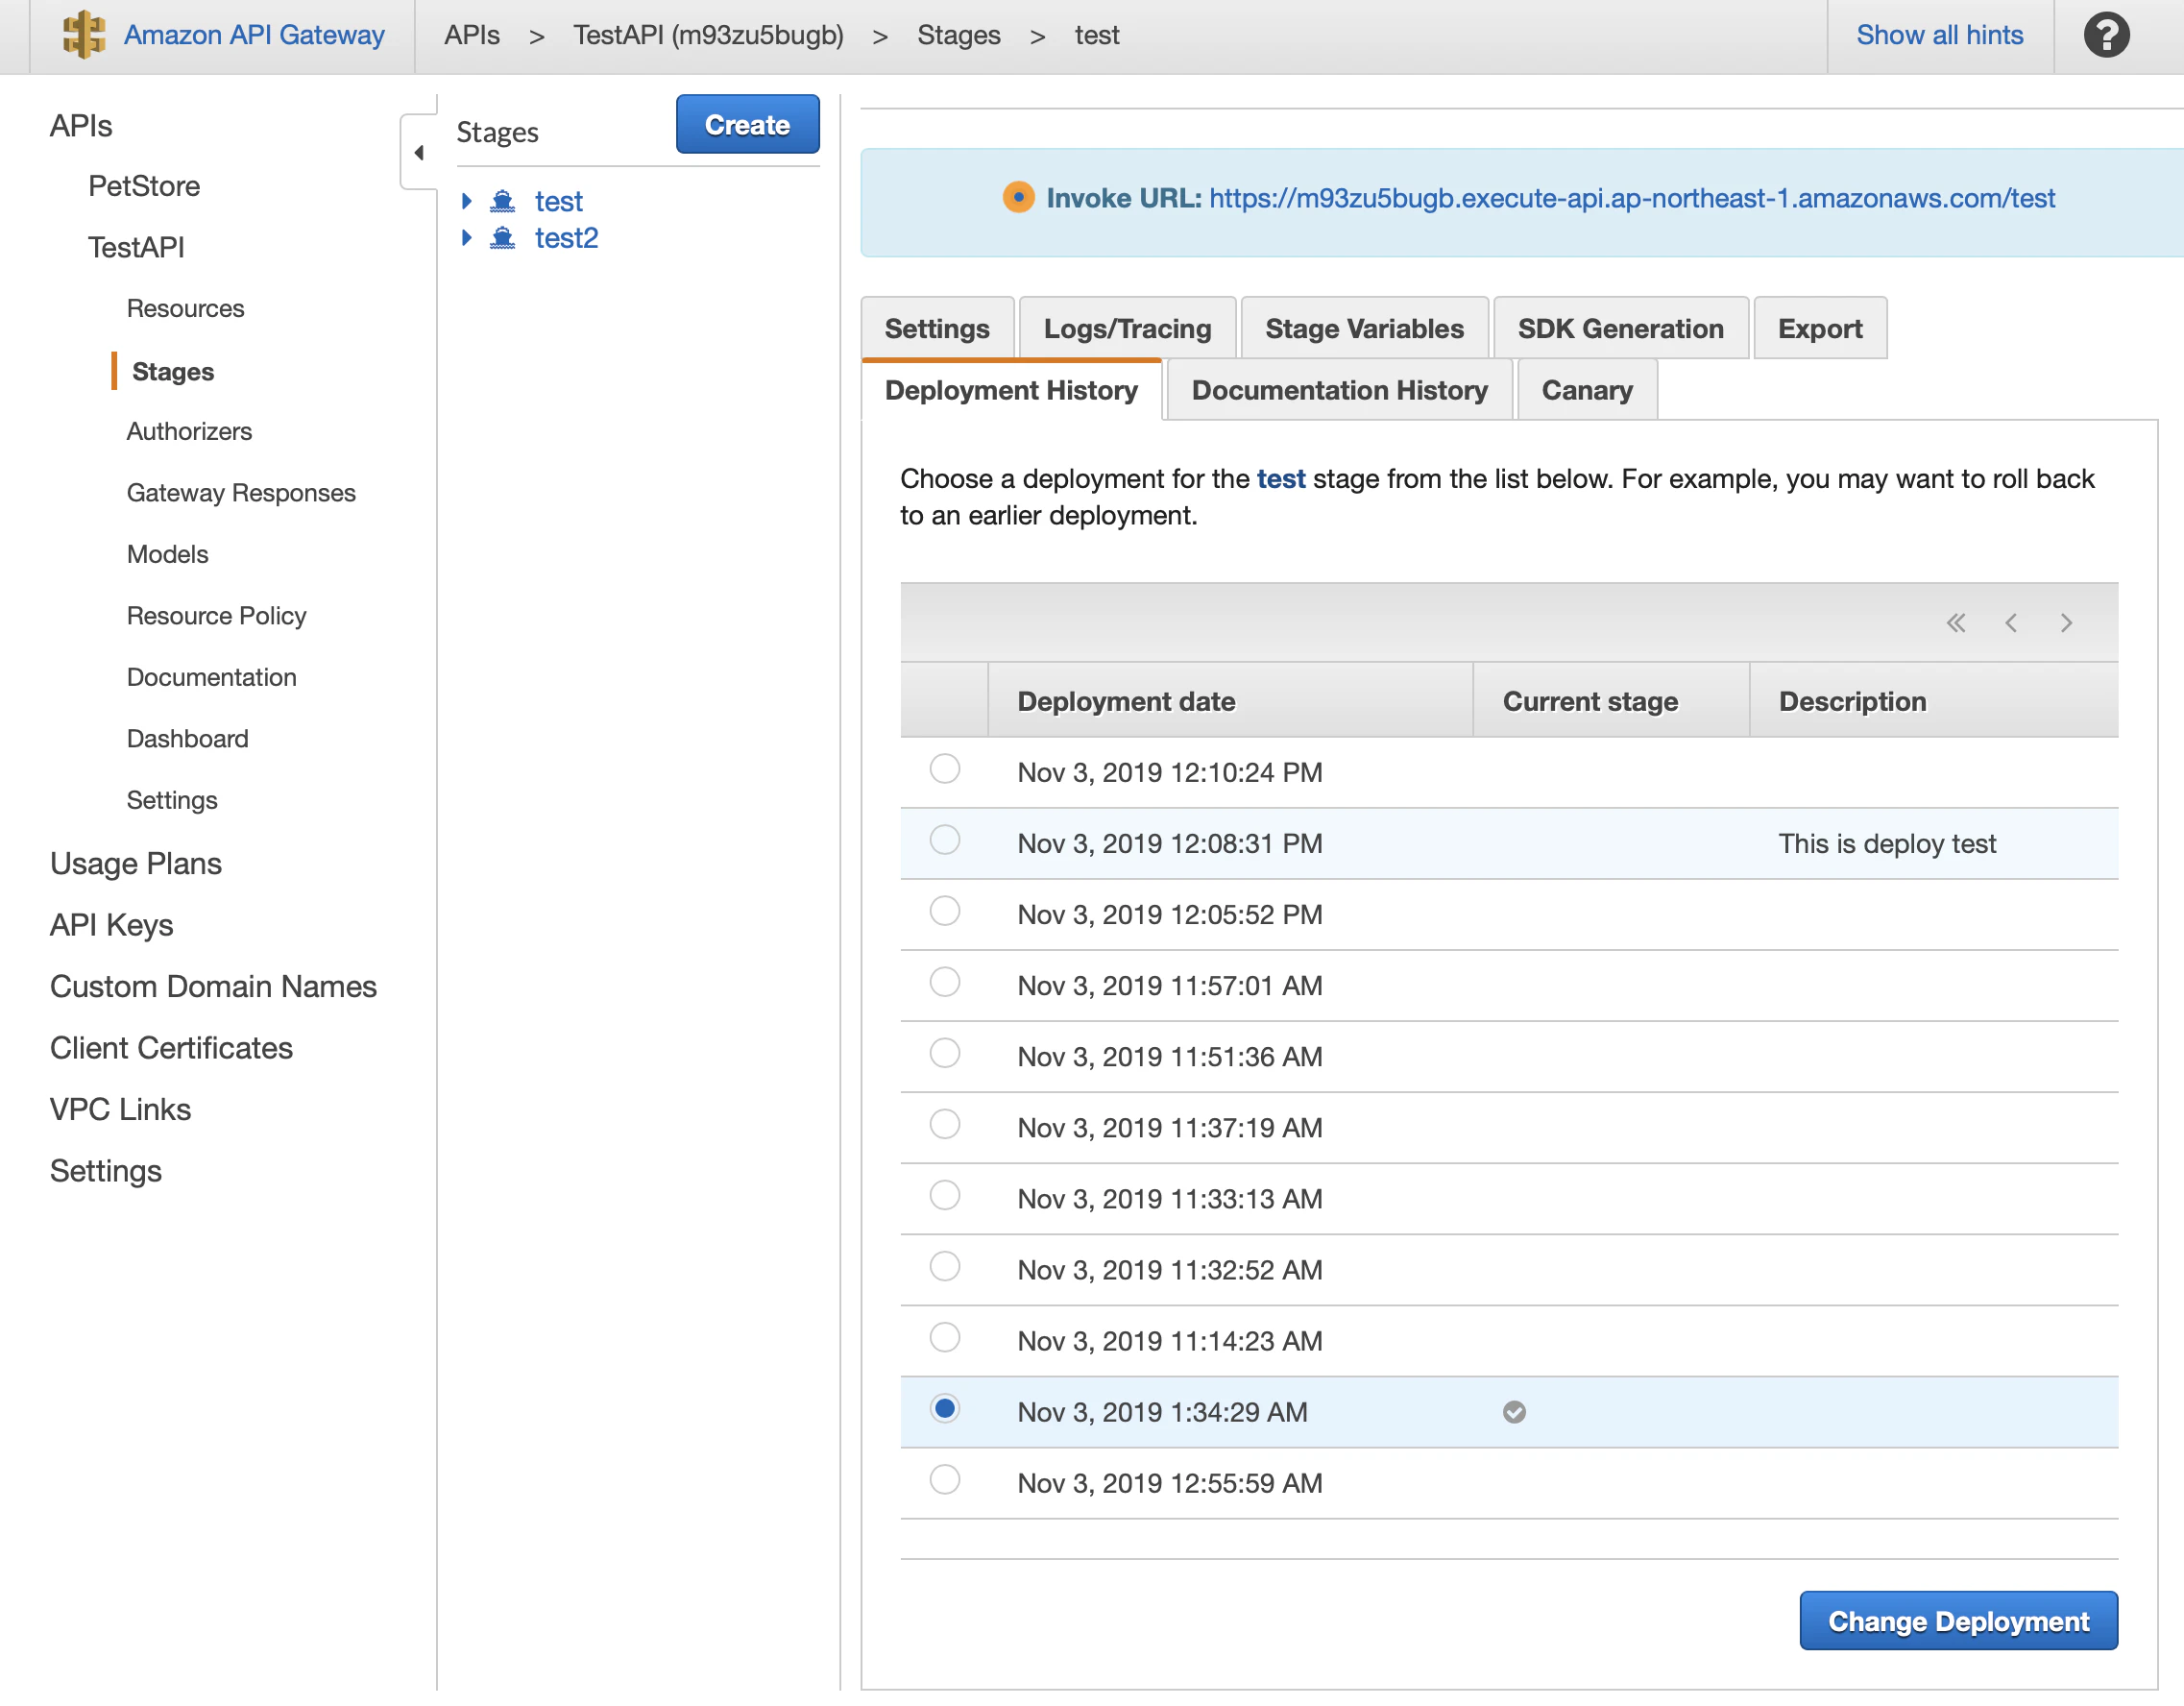Click the Change Deployment button

[1958, 1620]
